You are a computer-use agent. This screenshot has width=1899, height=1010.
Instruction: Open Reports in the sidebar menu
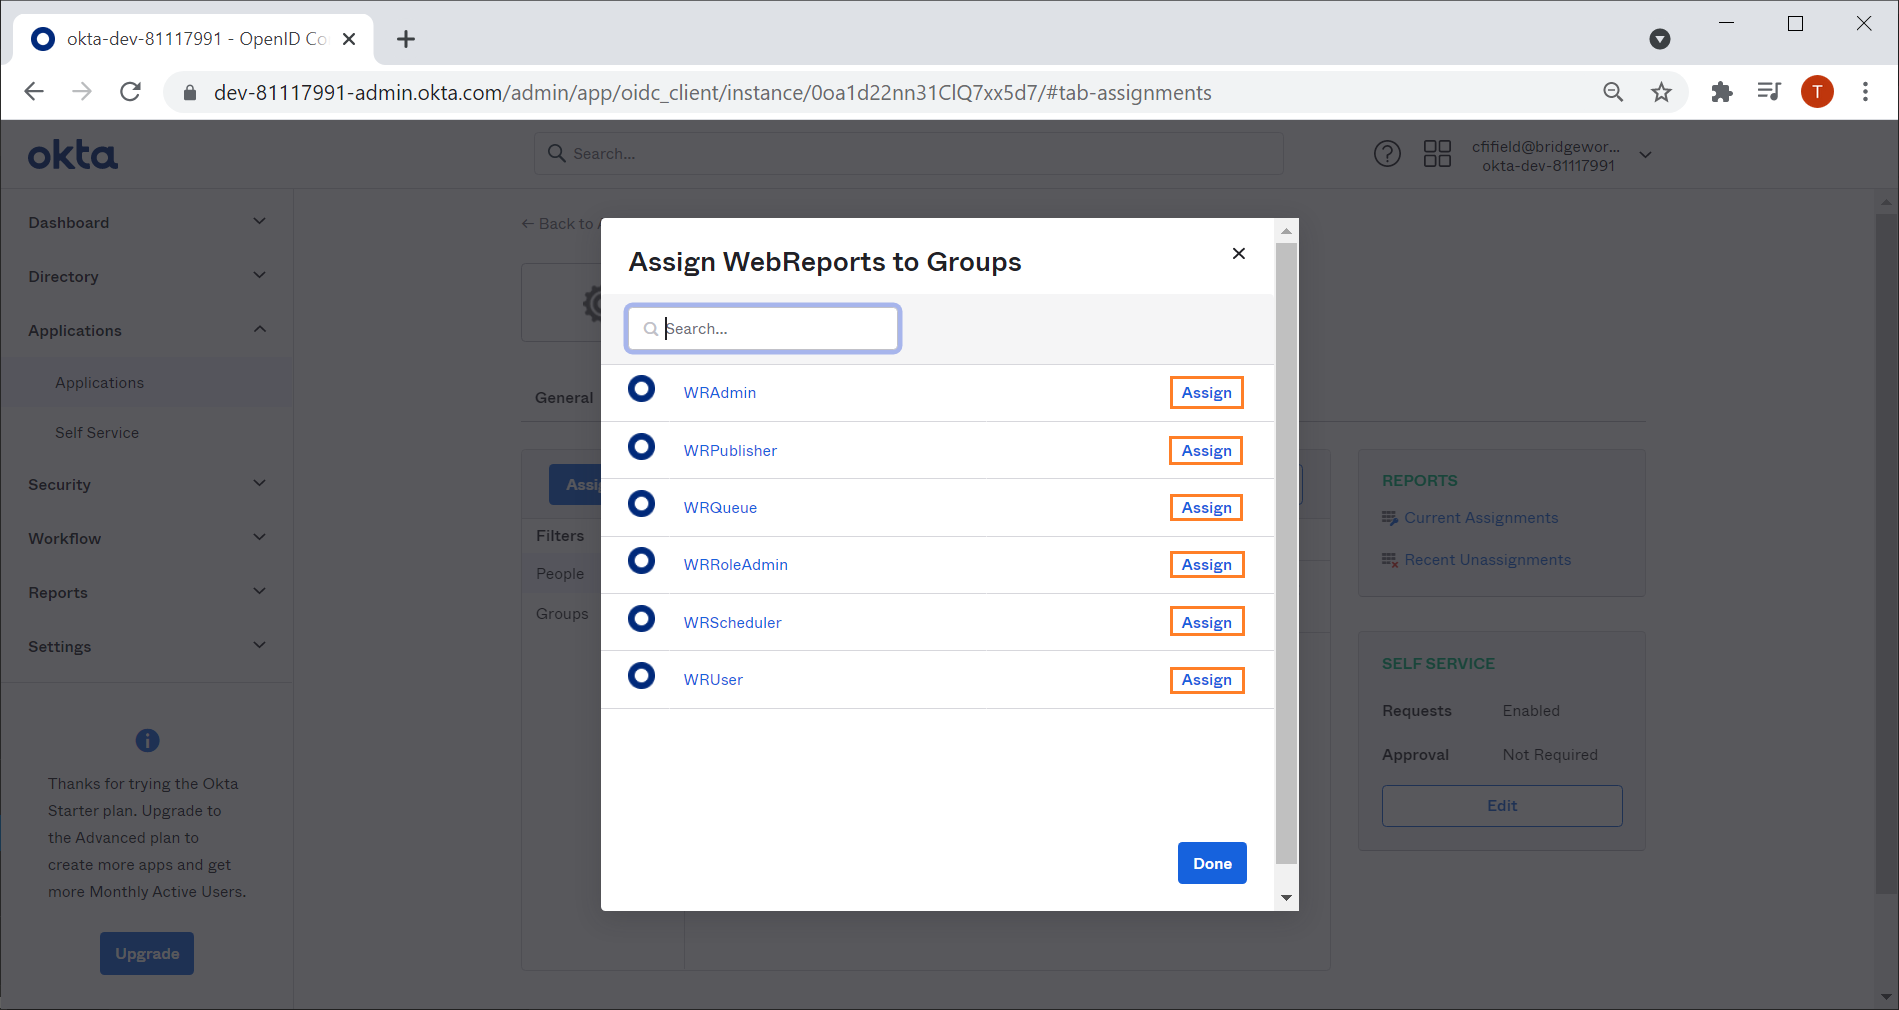click(x=147, y=592)
